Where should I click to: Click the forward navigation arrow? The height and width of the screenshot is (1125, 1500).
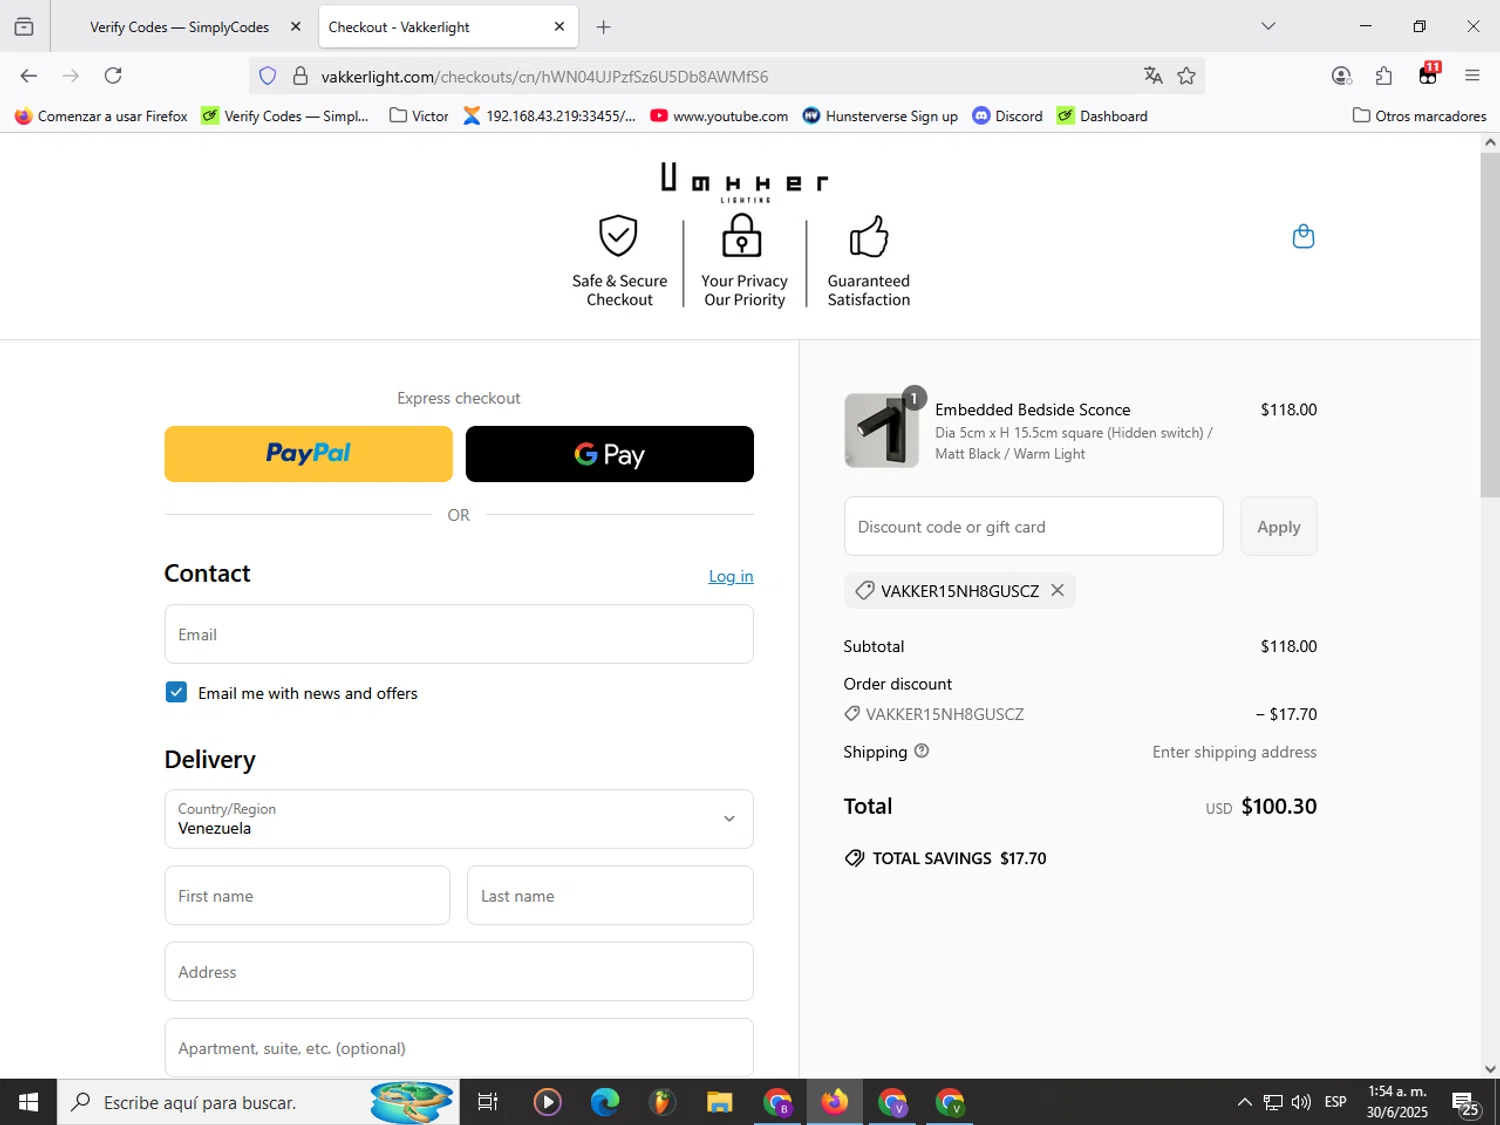pyautogui.click(x=70, y=76)
